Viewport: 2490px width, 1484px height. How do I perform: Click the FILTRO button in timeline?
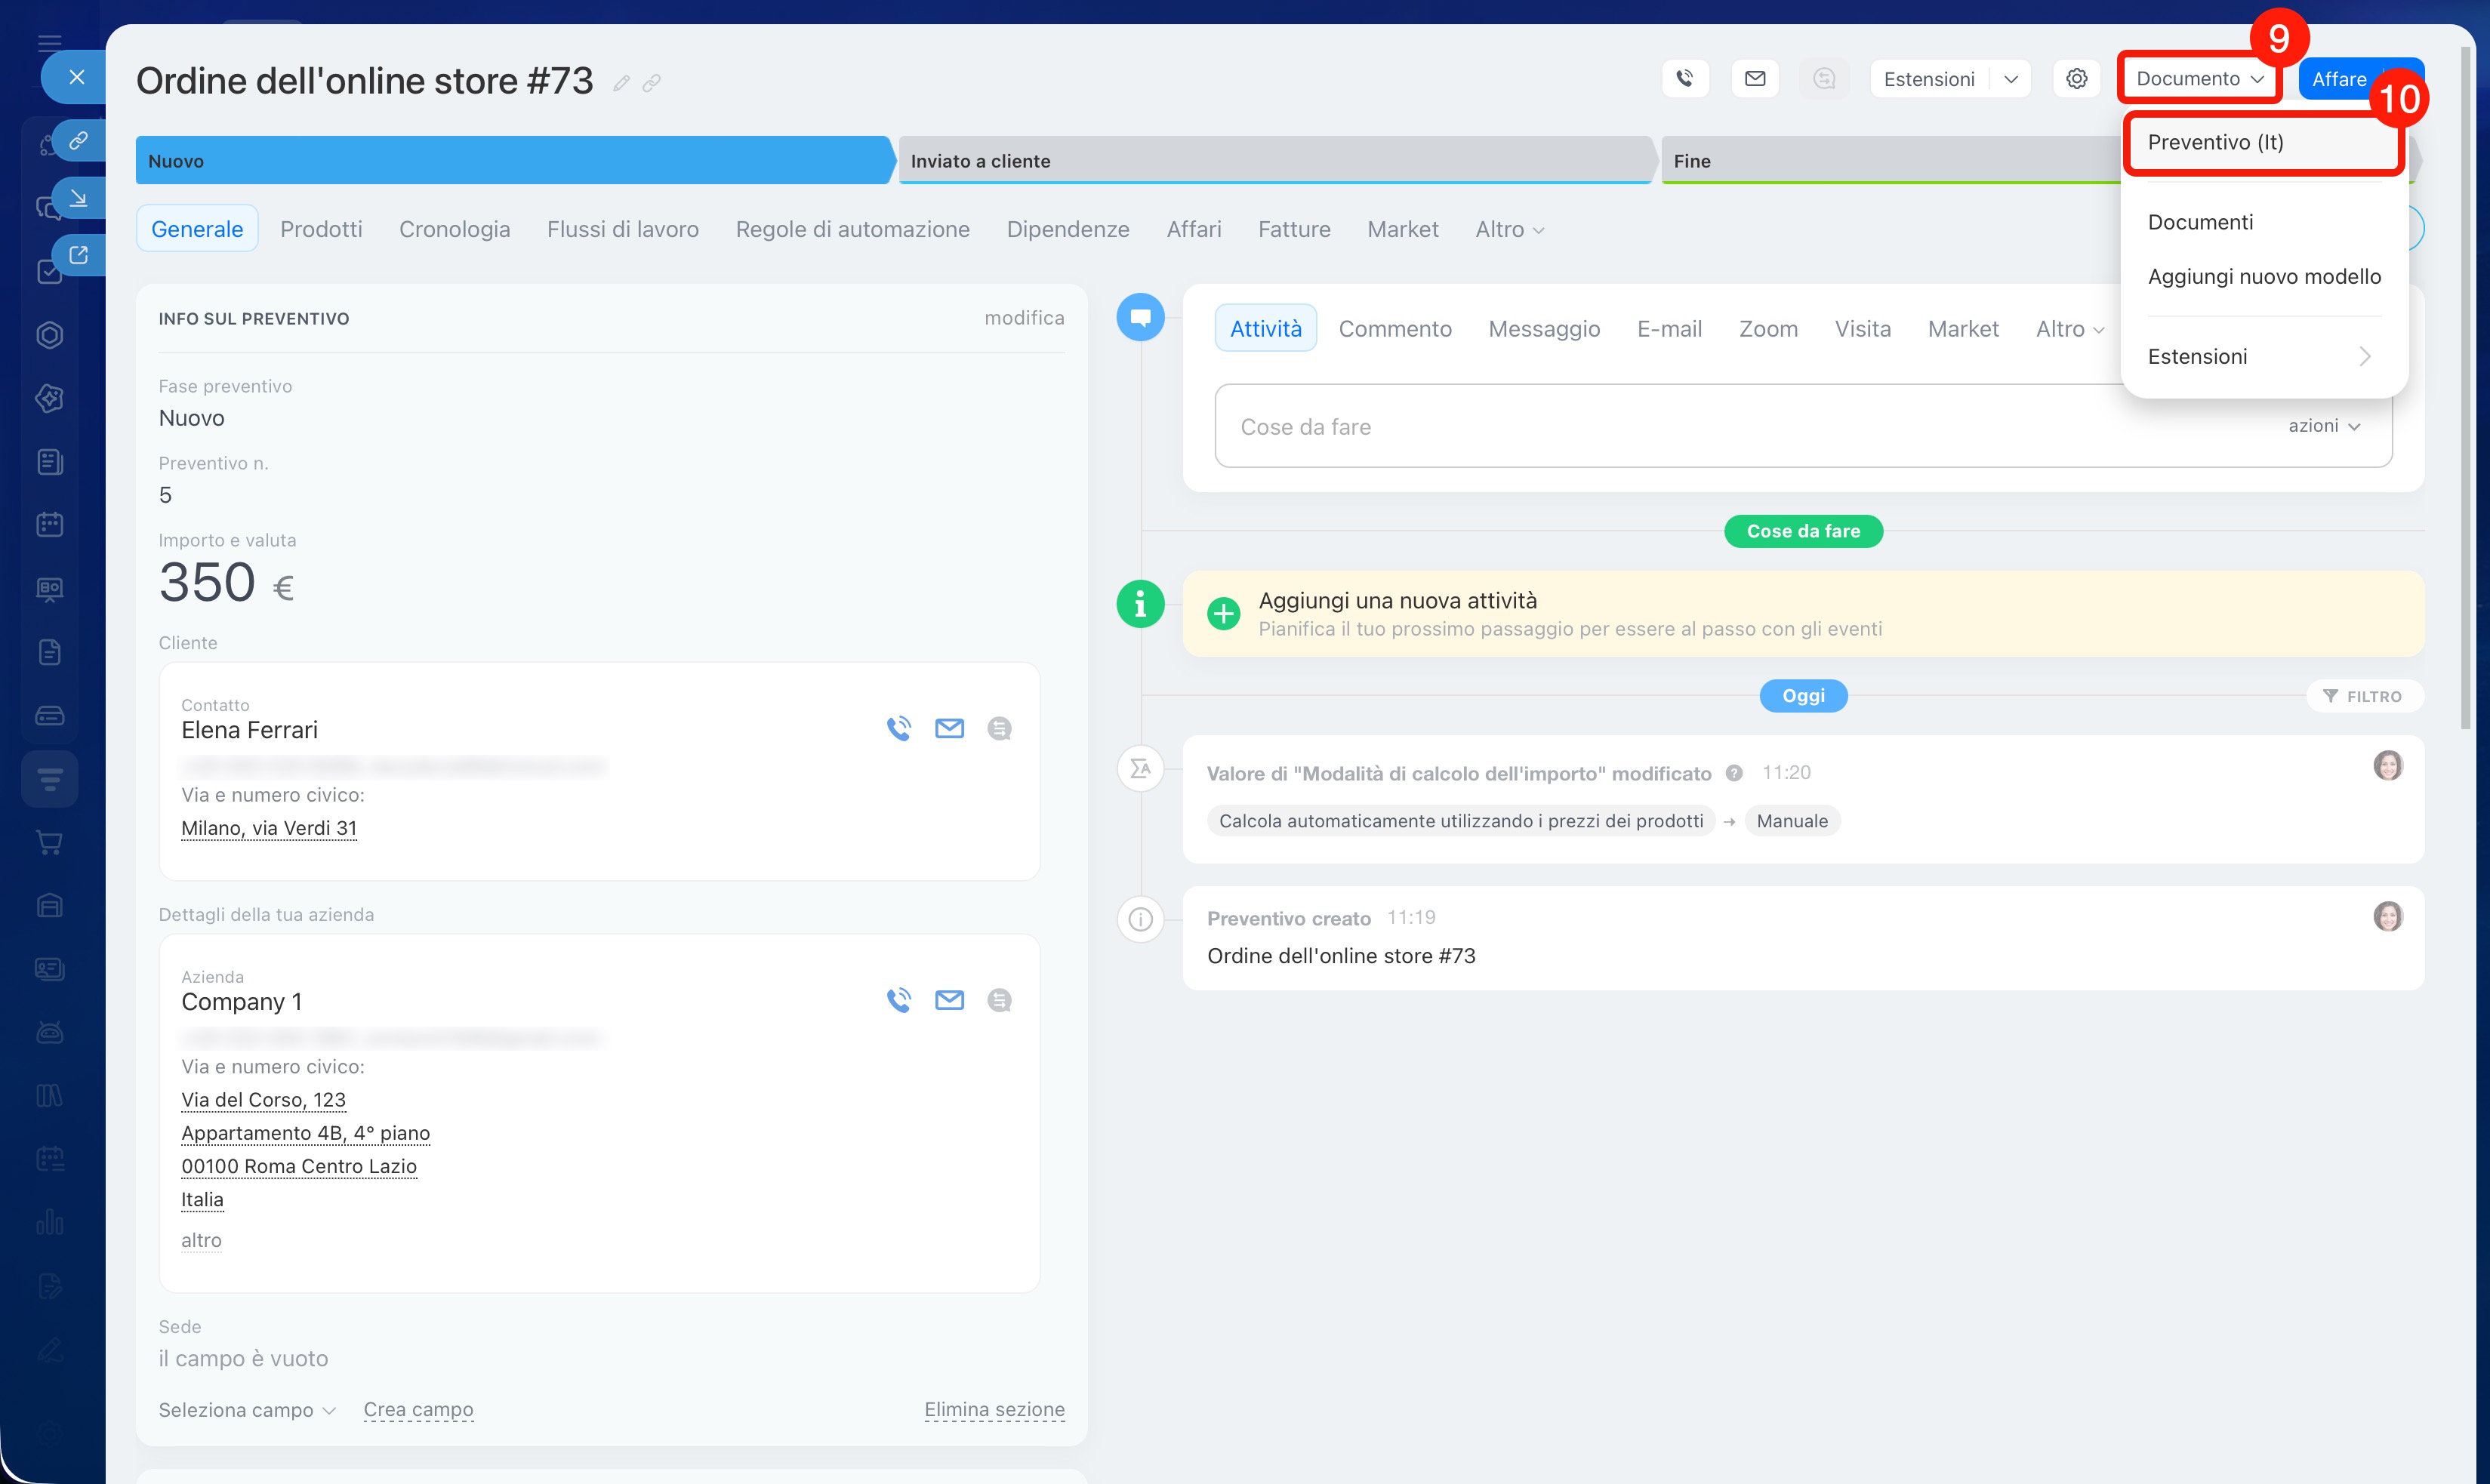[2364, 696]
